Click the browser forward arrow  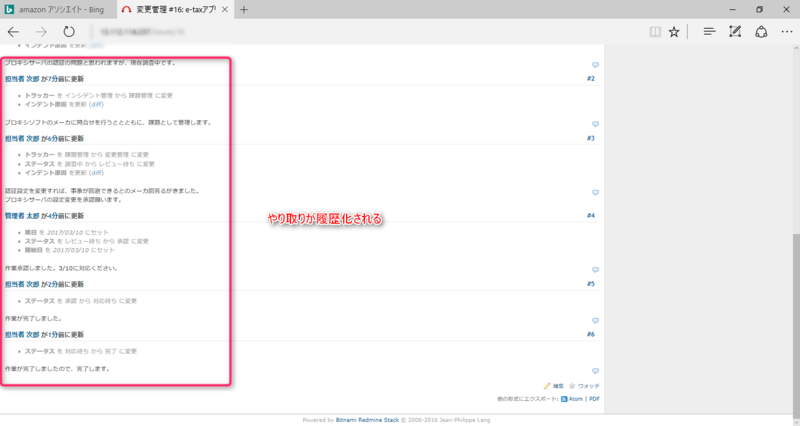coord(41,32)
